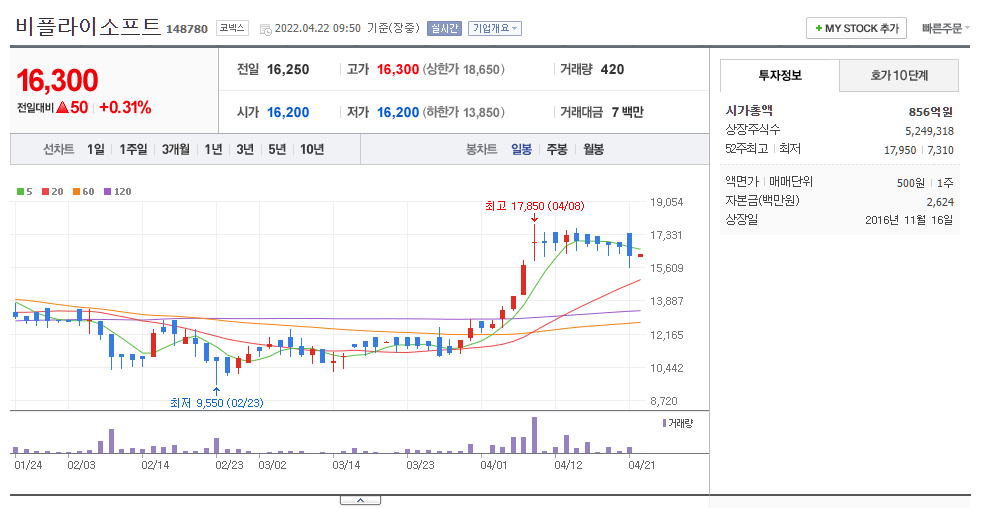Click the 최저 9,550 (02/23) chart marker

[x=217, y=403]
